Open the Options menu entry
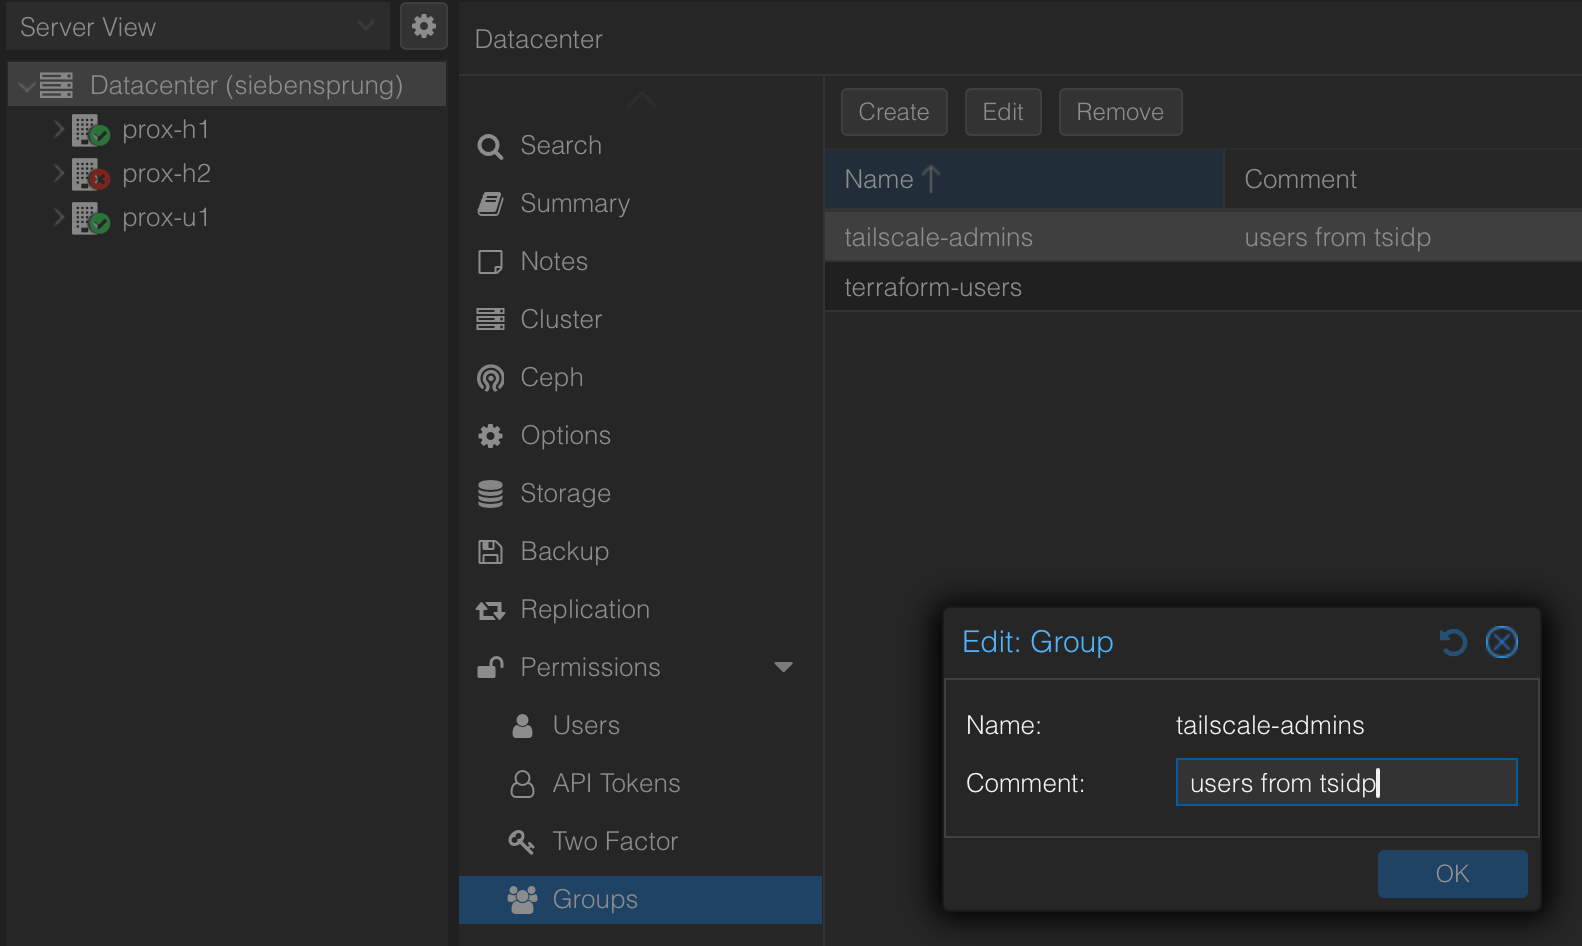This screenshot has height=946, width=1582. pyautogui.click(x=641, y=436)
